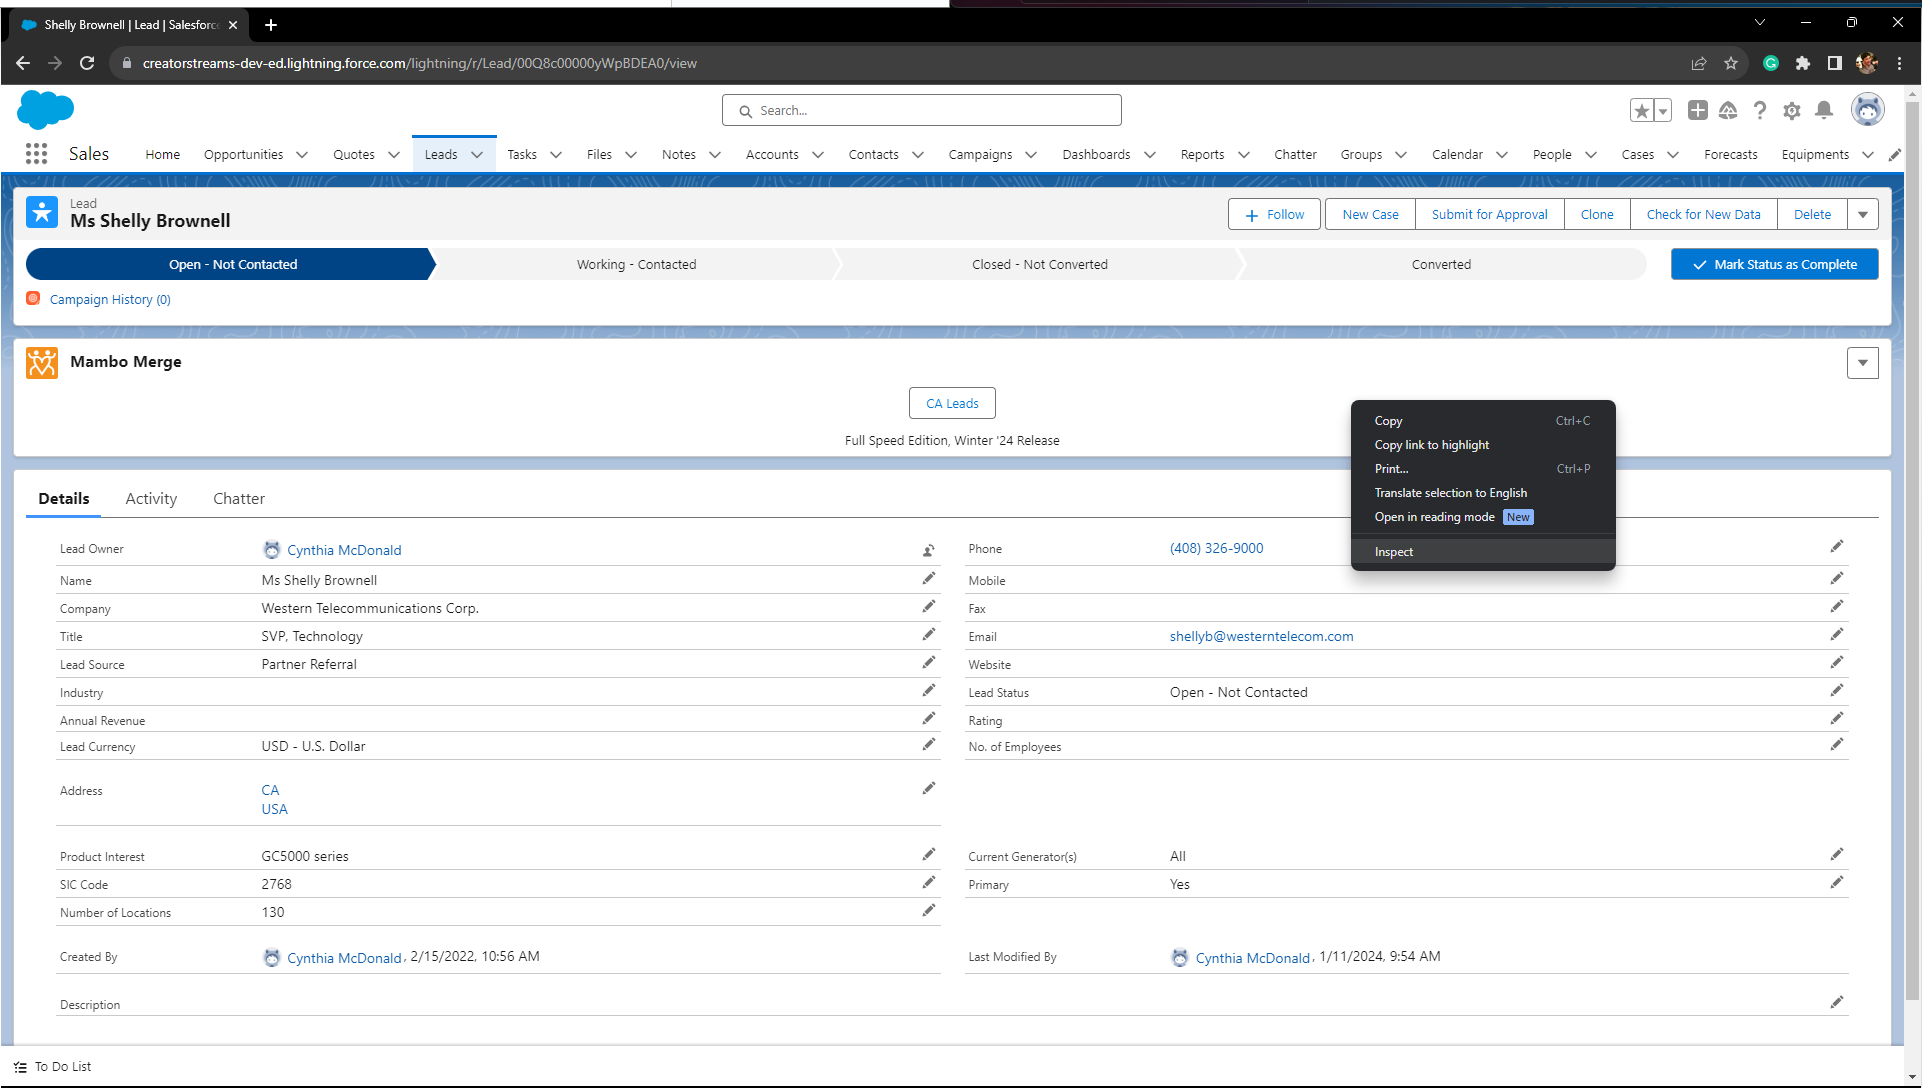
Task: Click the Setup gear icon
Action: (1792, 111)
